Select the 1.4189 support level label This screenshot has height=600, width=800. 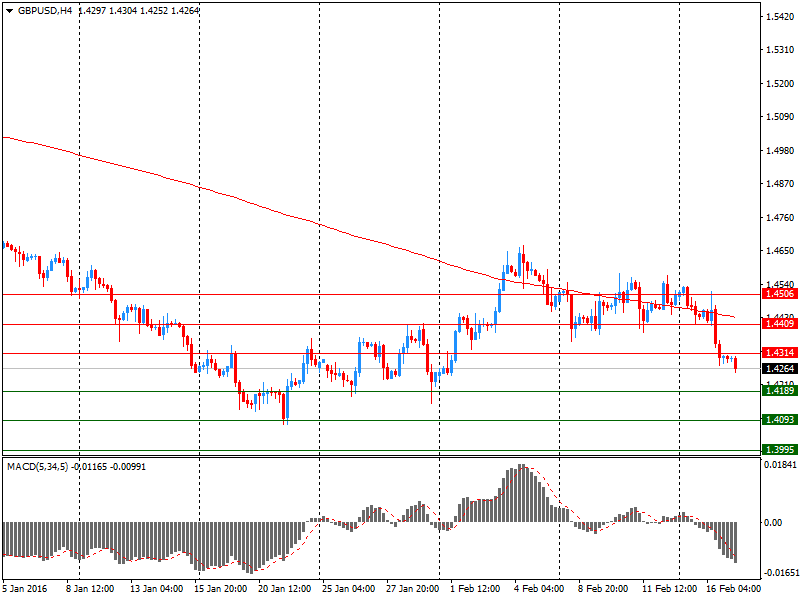click(x=779, y=391)
